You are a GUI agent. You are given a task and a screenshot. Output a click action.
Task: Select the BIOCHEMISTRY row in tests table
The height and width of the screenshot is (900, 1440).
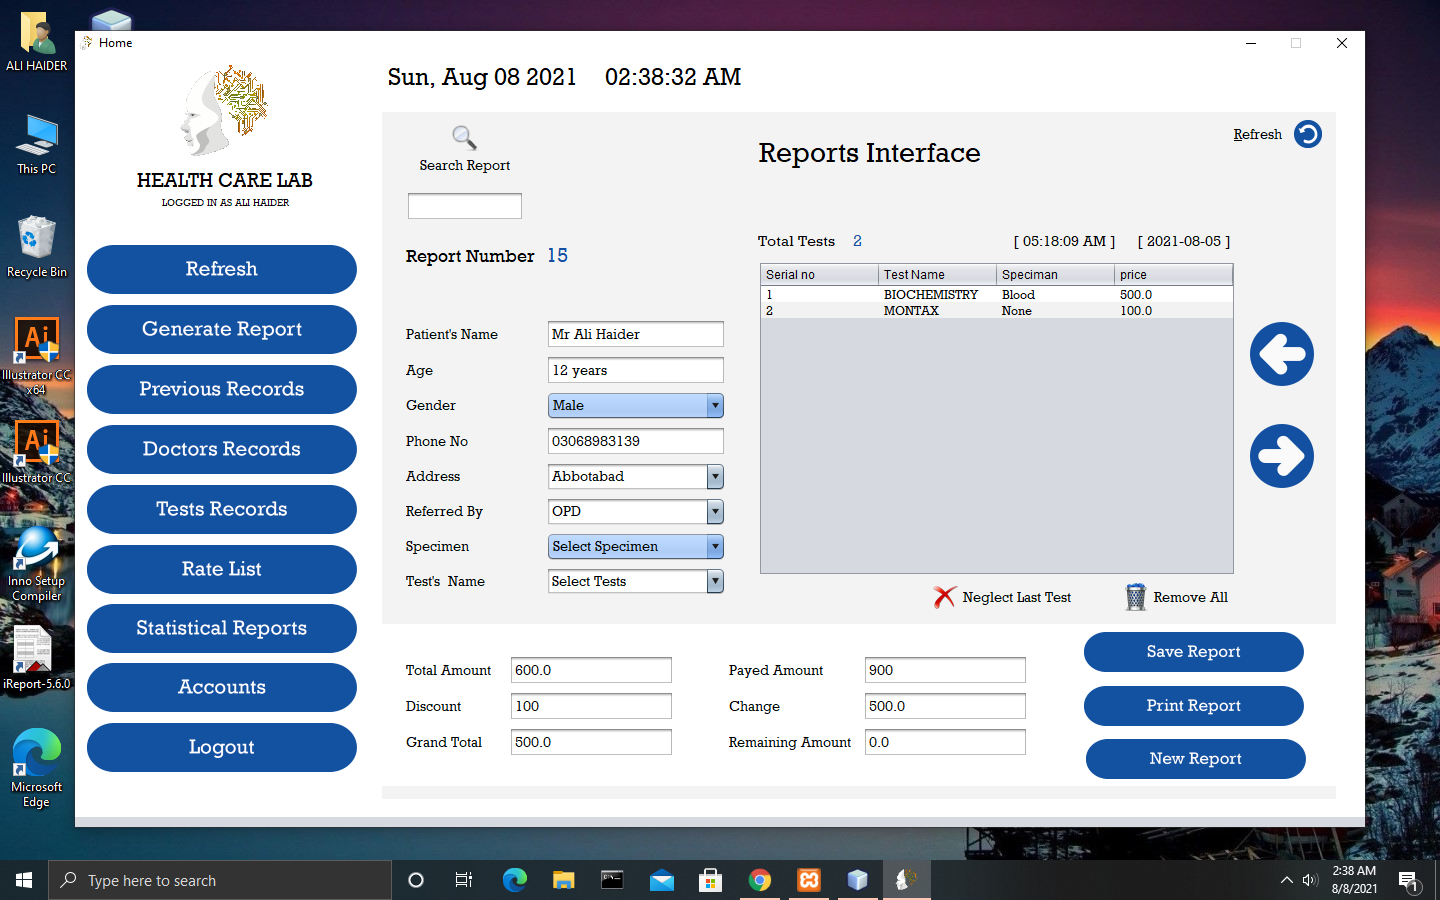click(997, 295)
